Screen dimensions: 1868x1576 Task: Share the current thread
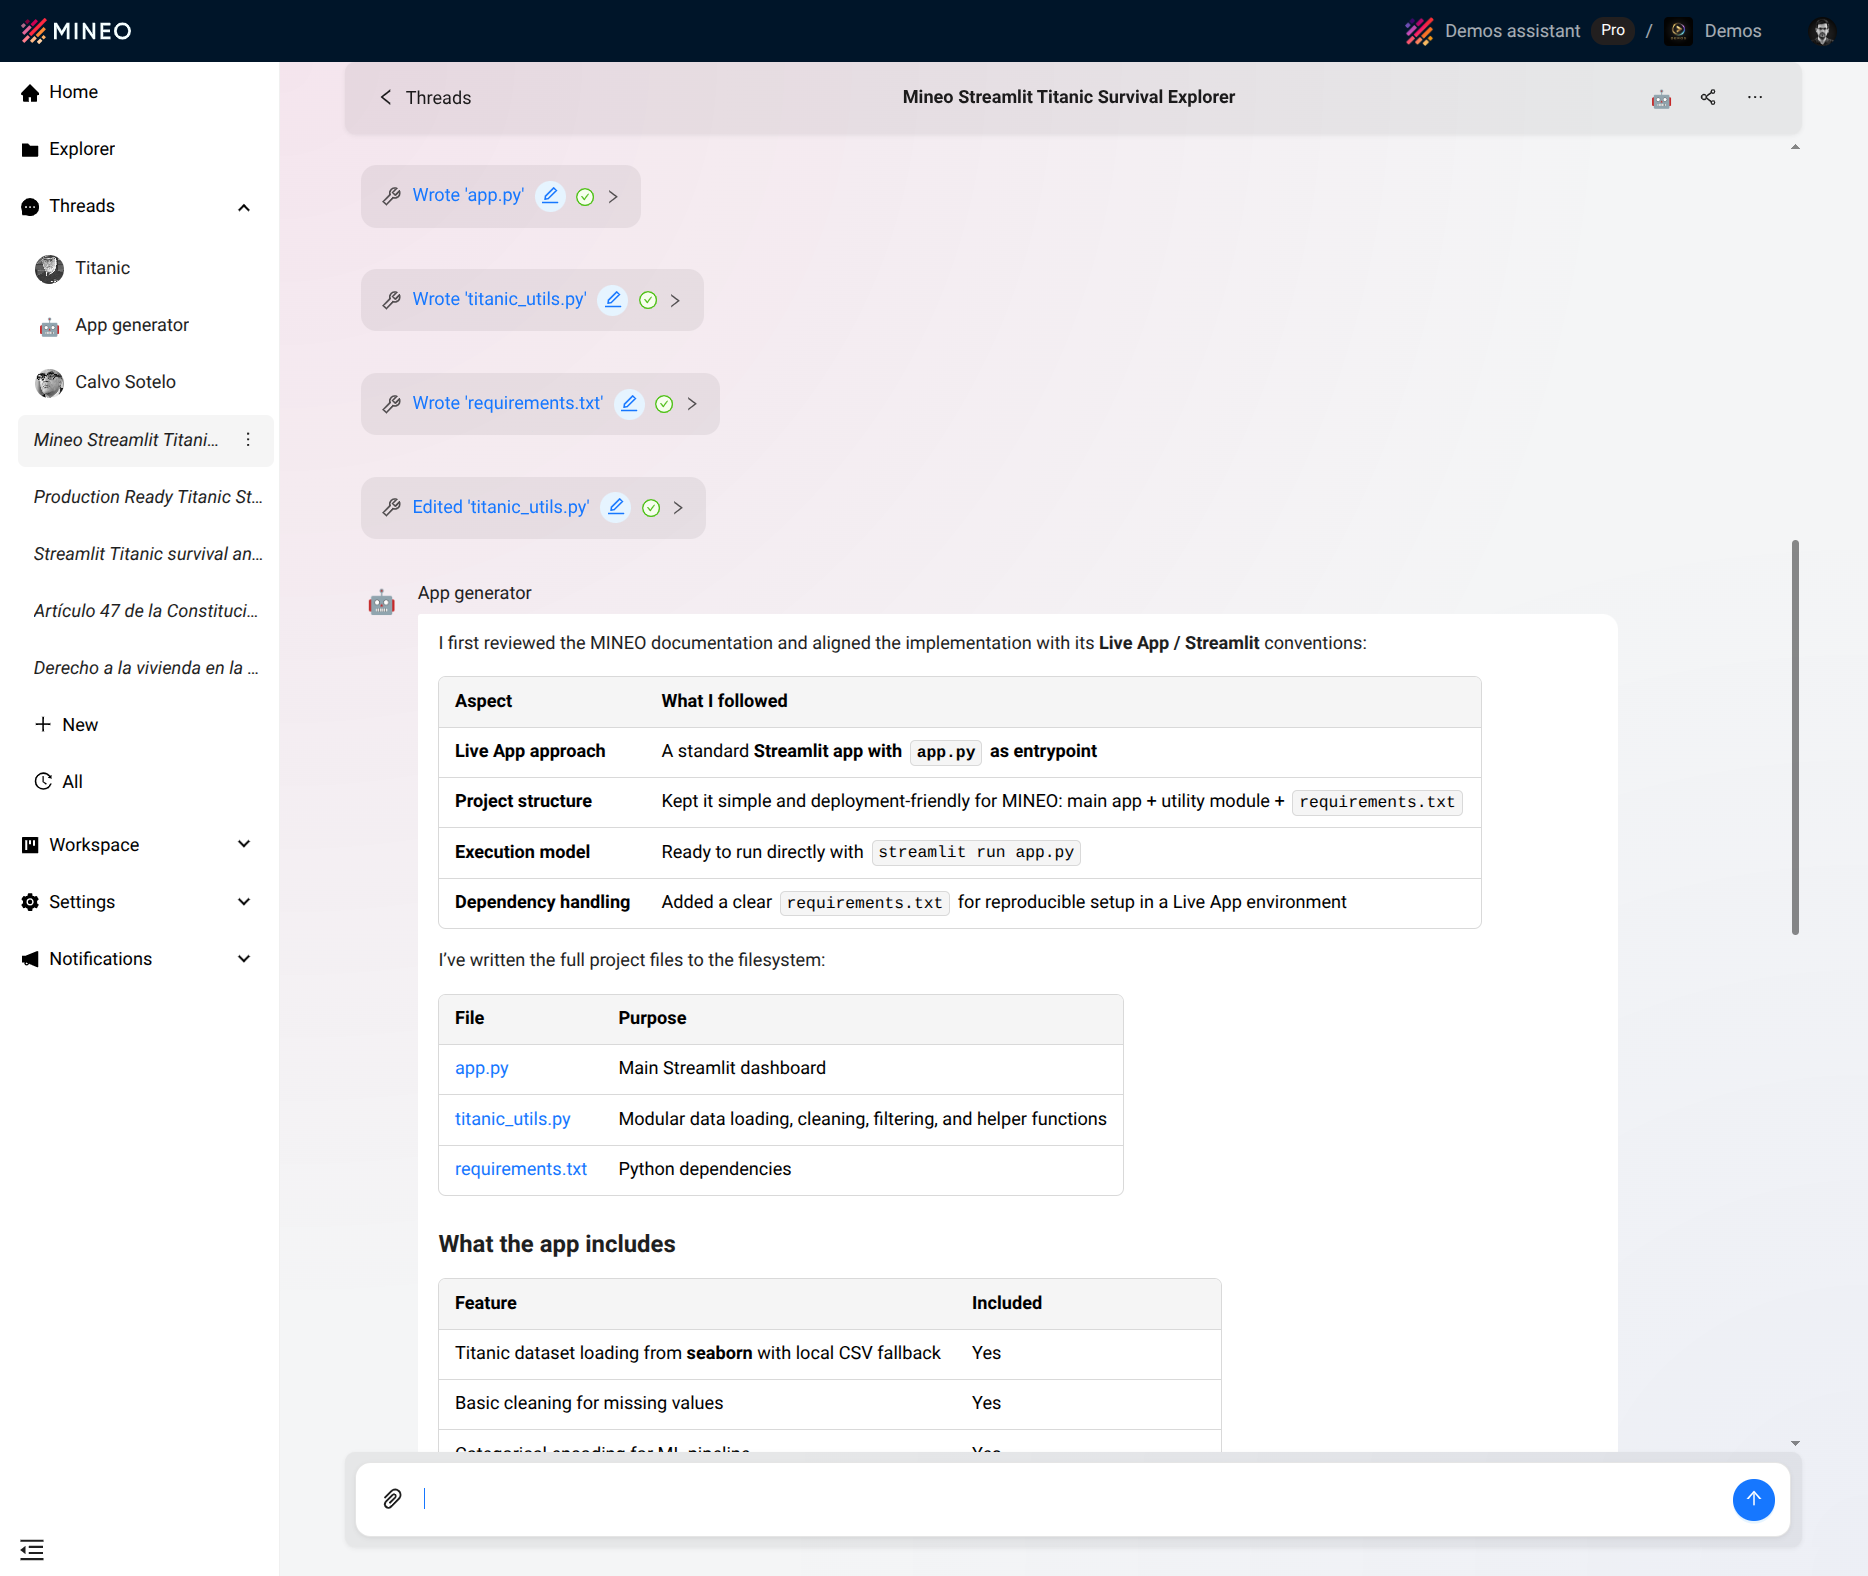pos(1708,97)
